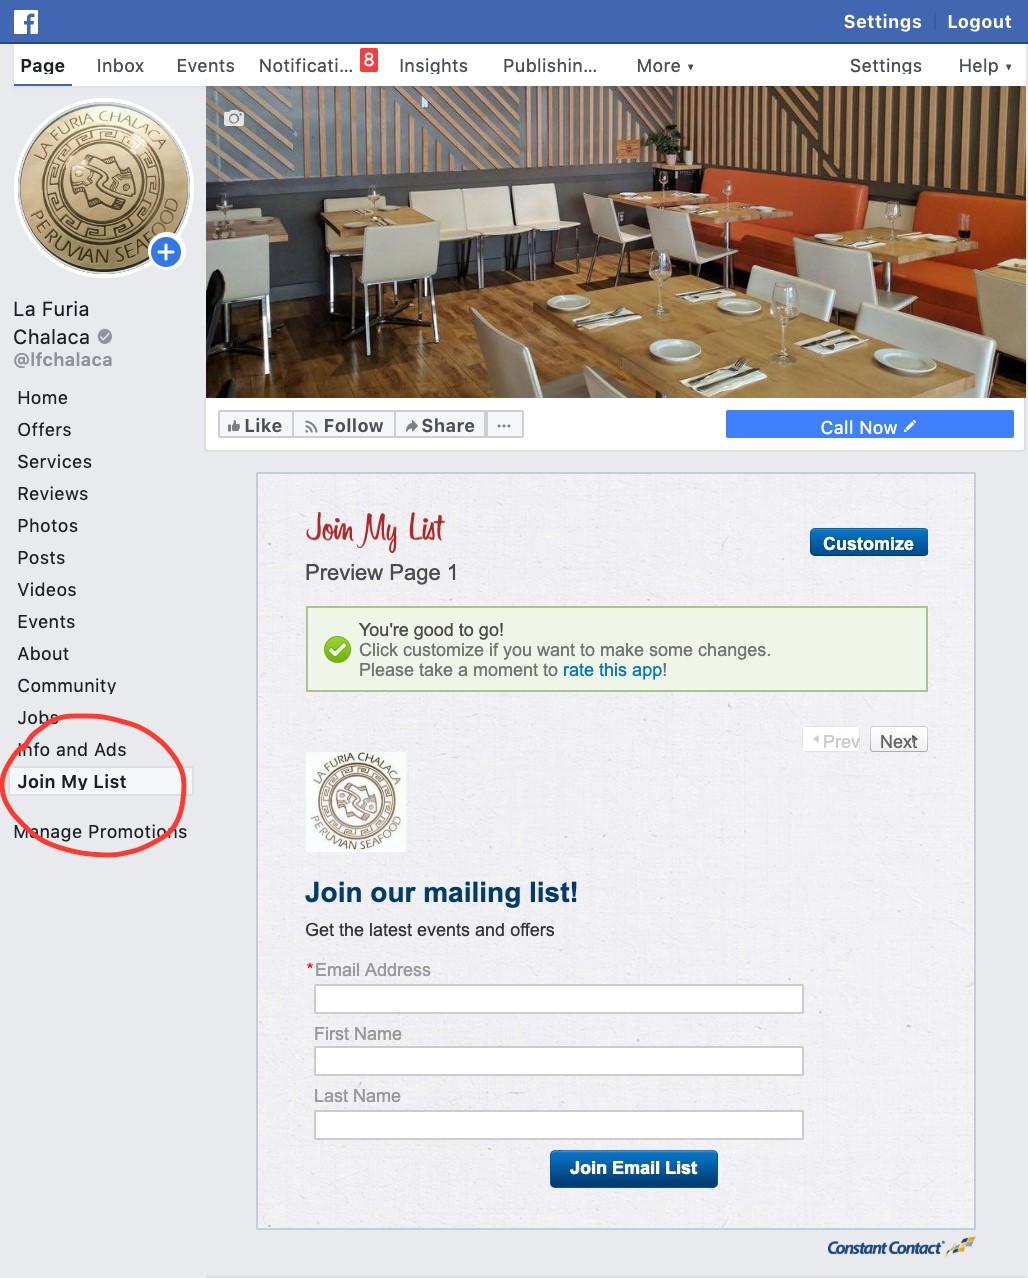Image resolution: width=1028 pixels, height=1278 pixels.
Task: Click the Customize button
Action: (x=868, y=543)
